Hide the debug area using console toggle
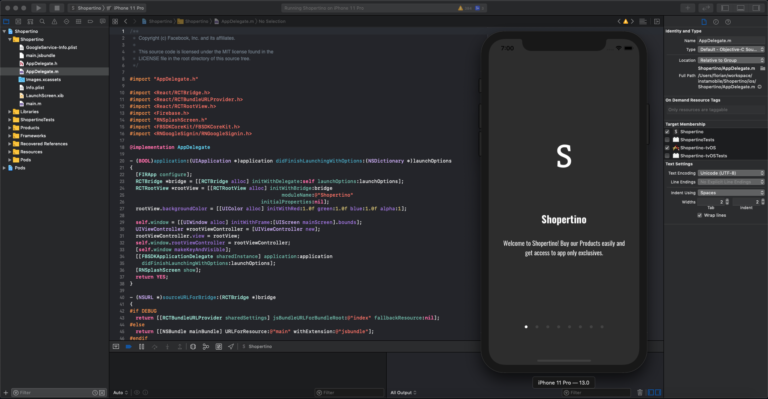This screenshot has height=399, width=768. tap(116, 347)
